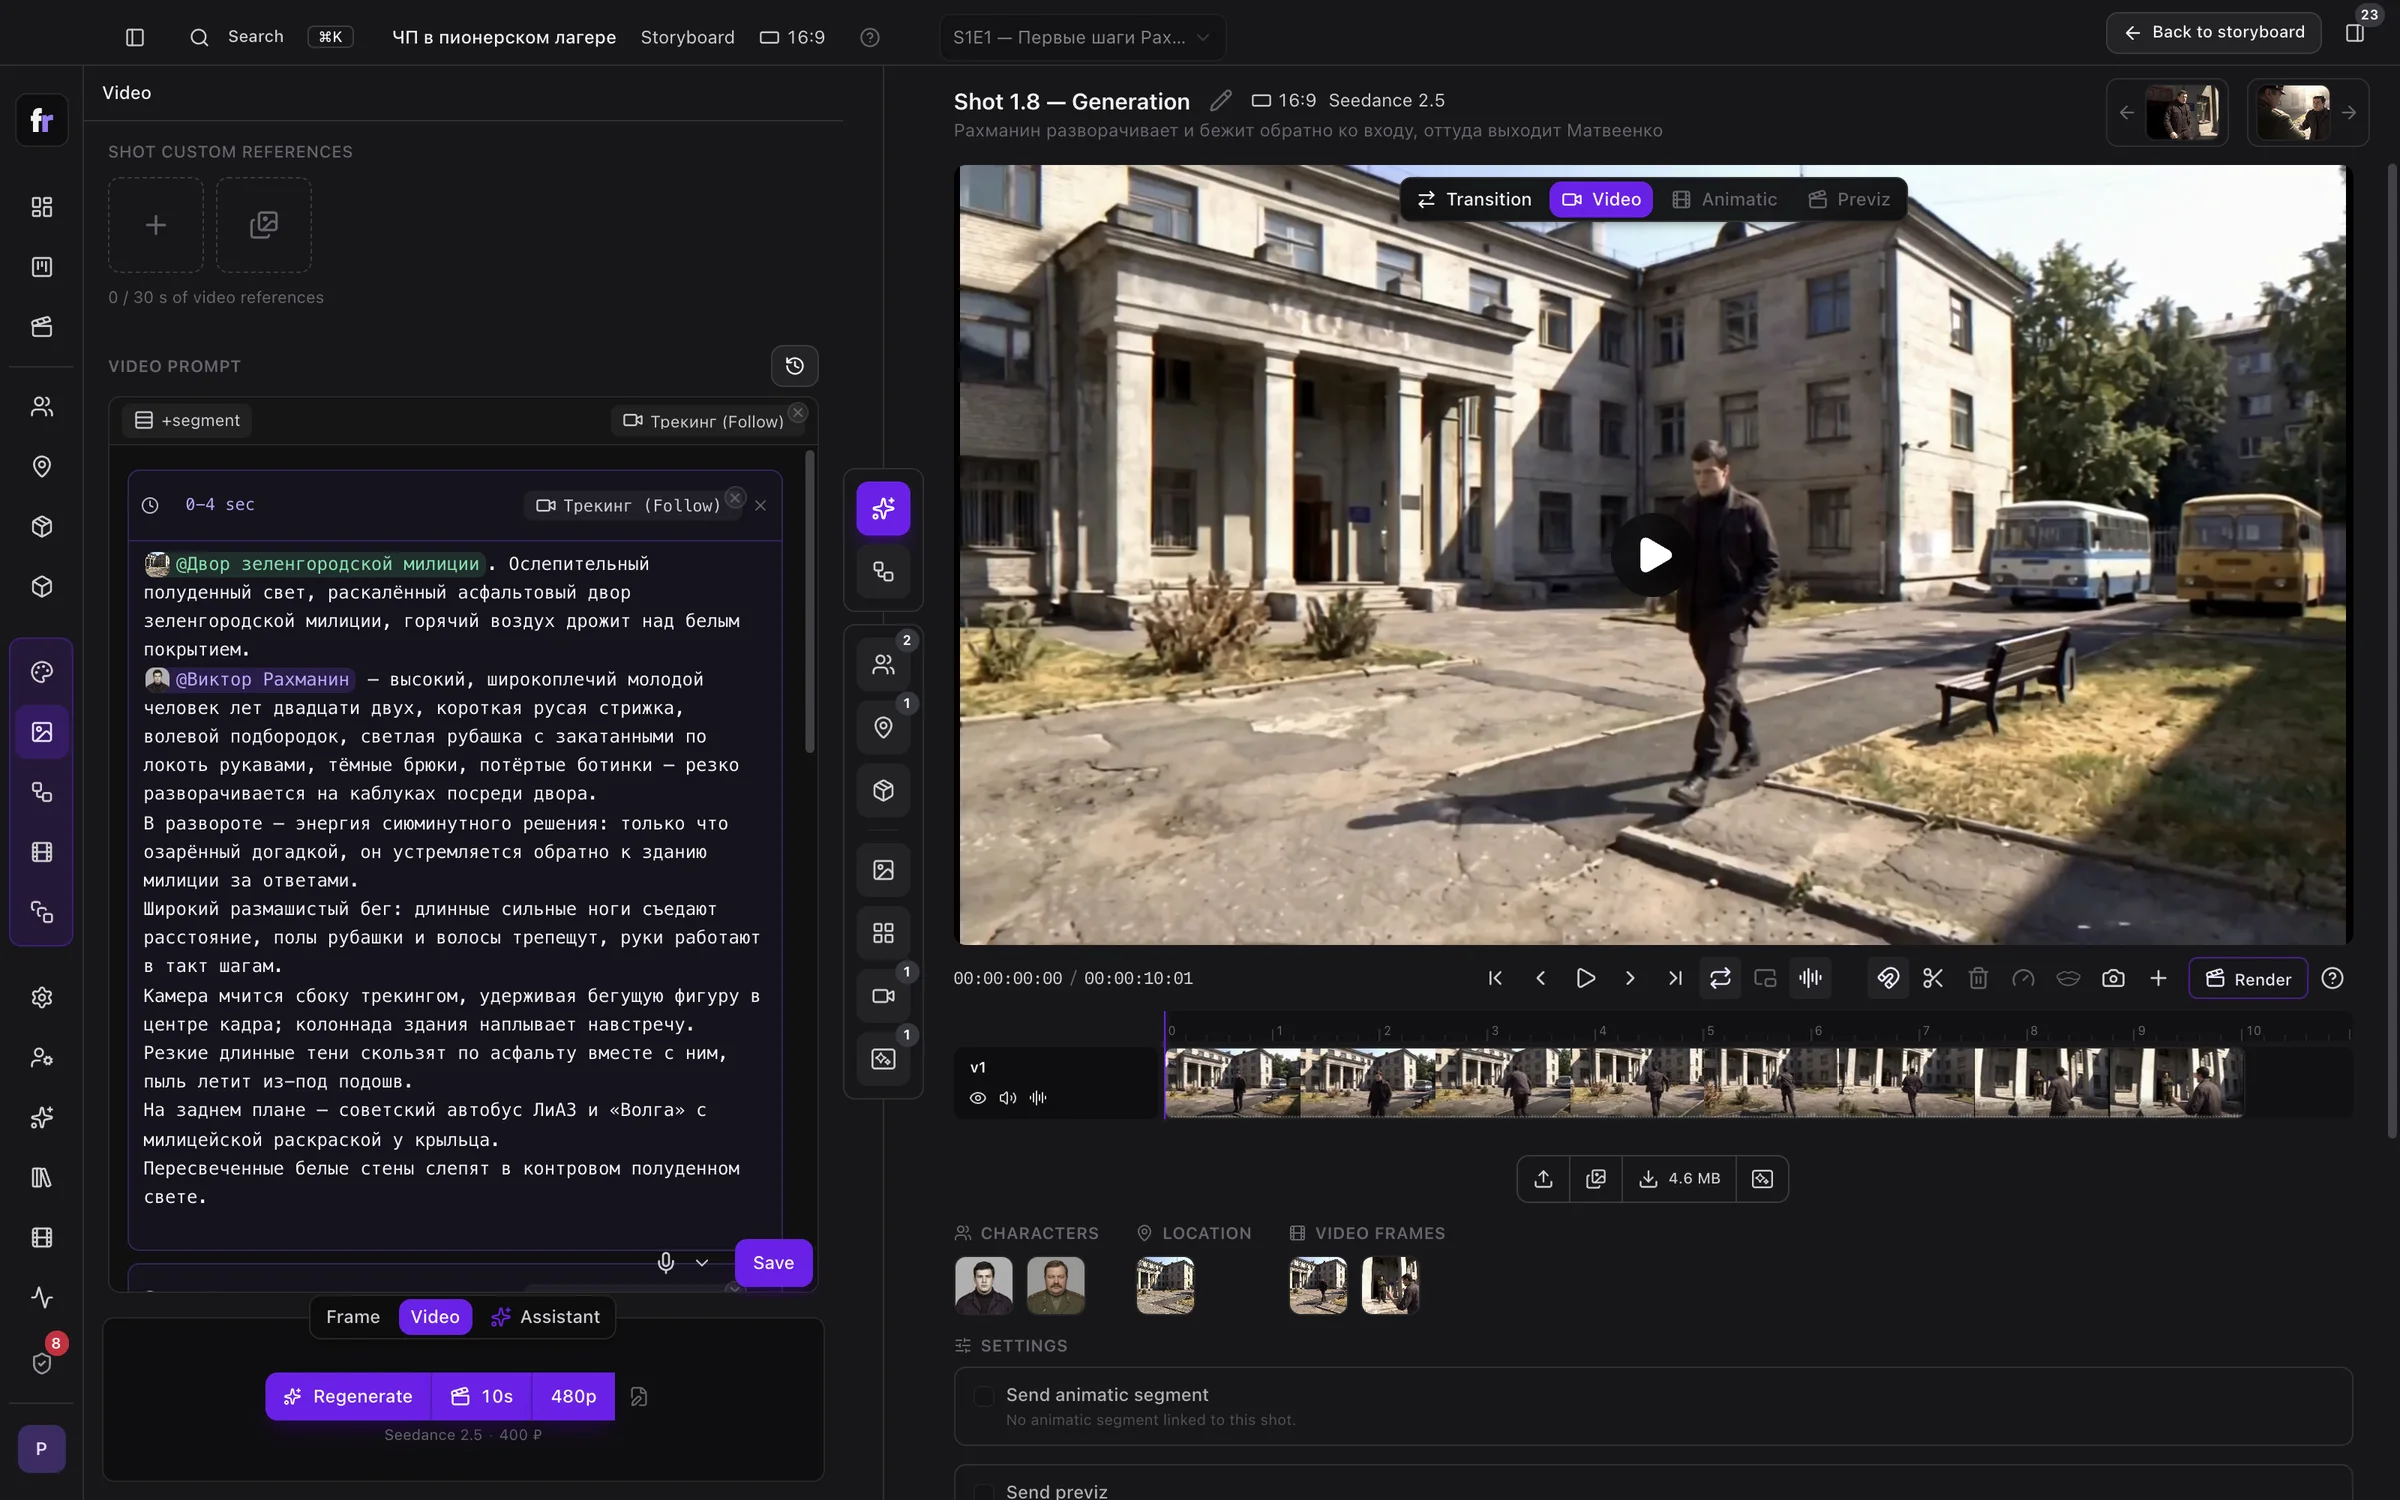Click the purple AI sparkle tool button
2400x1500 pixels.
click(x=883, y=508)
